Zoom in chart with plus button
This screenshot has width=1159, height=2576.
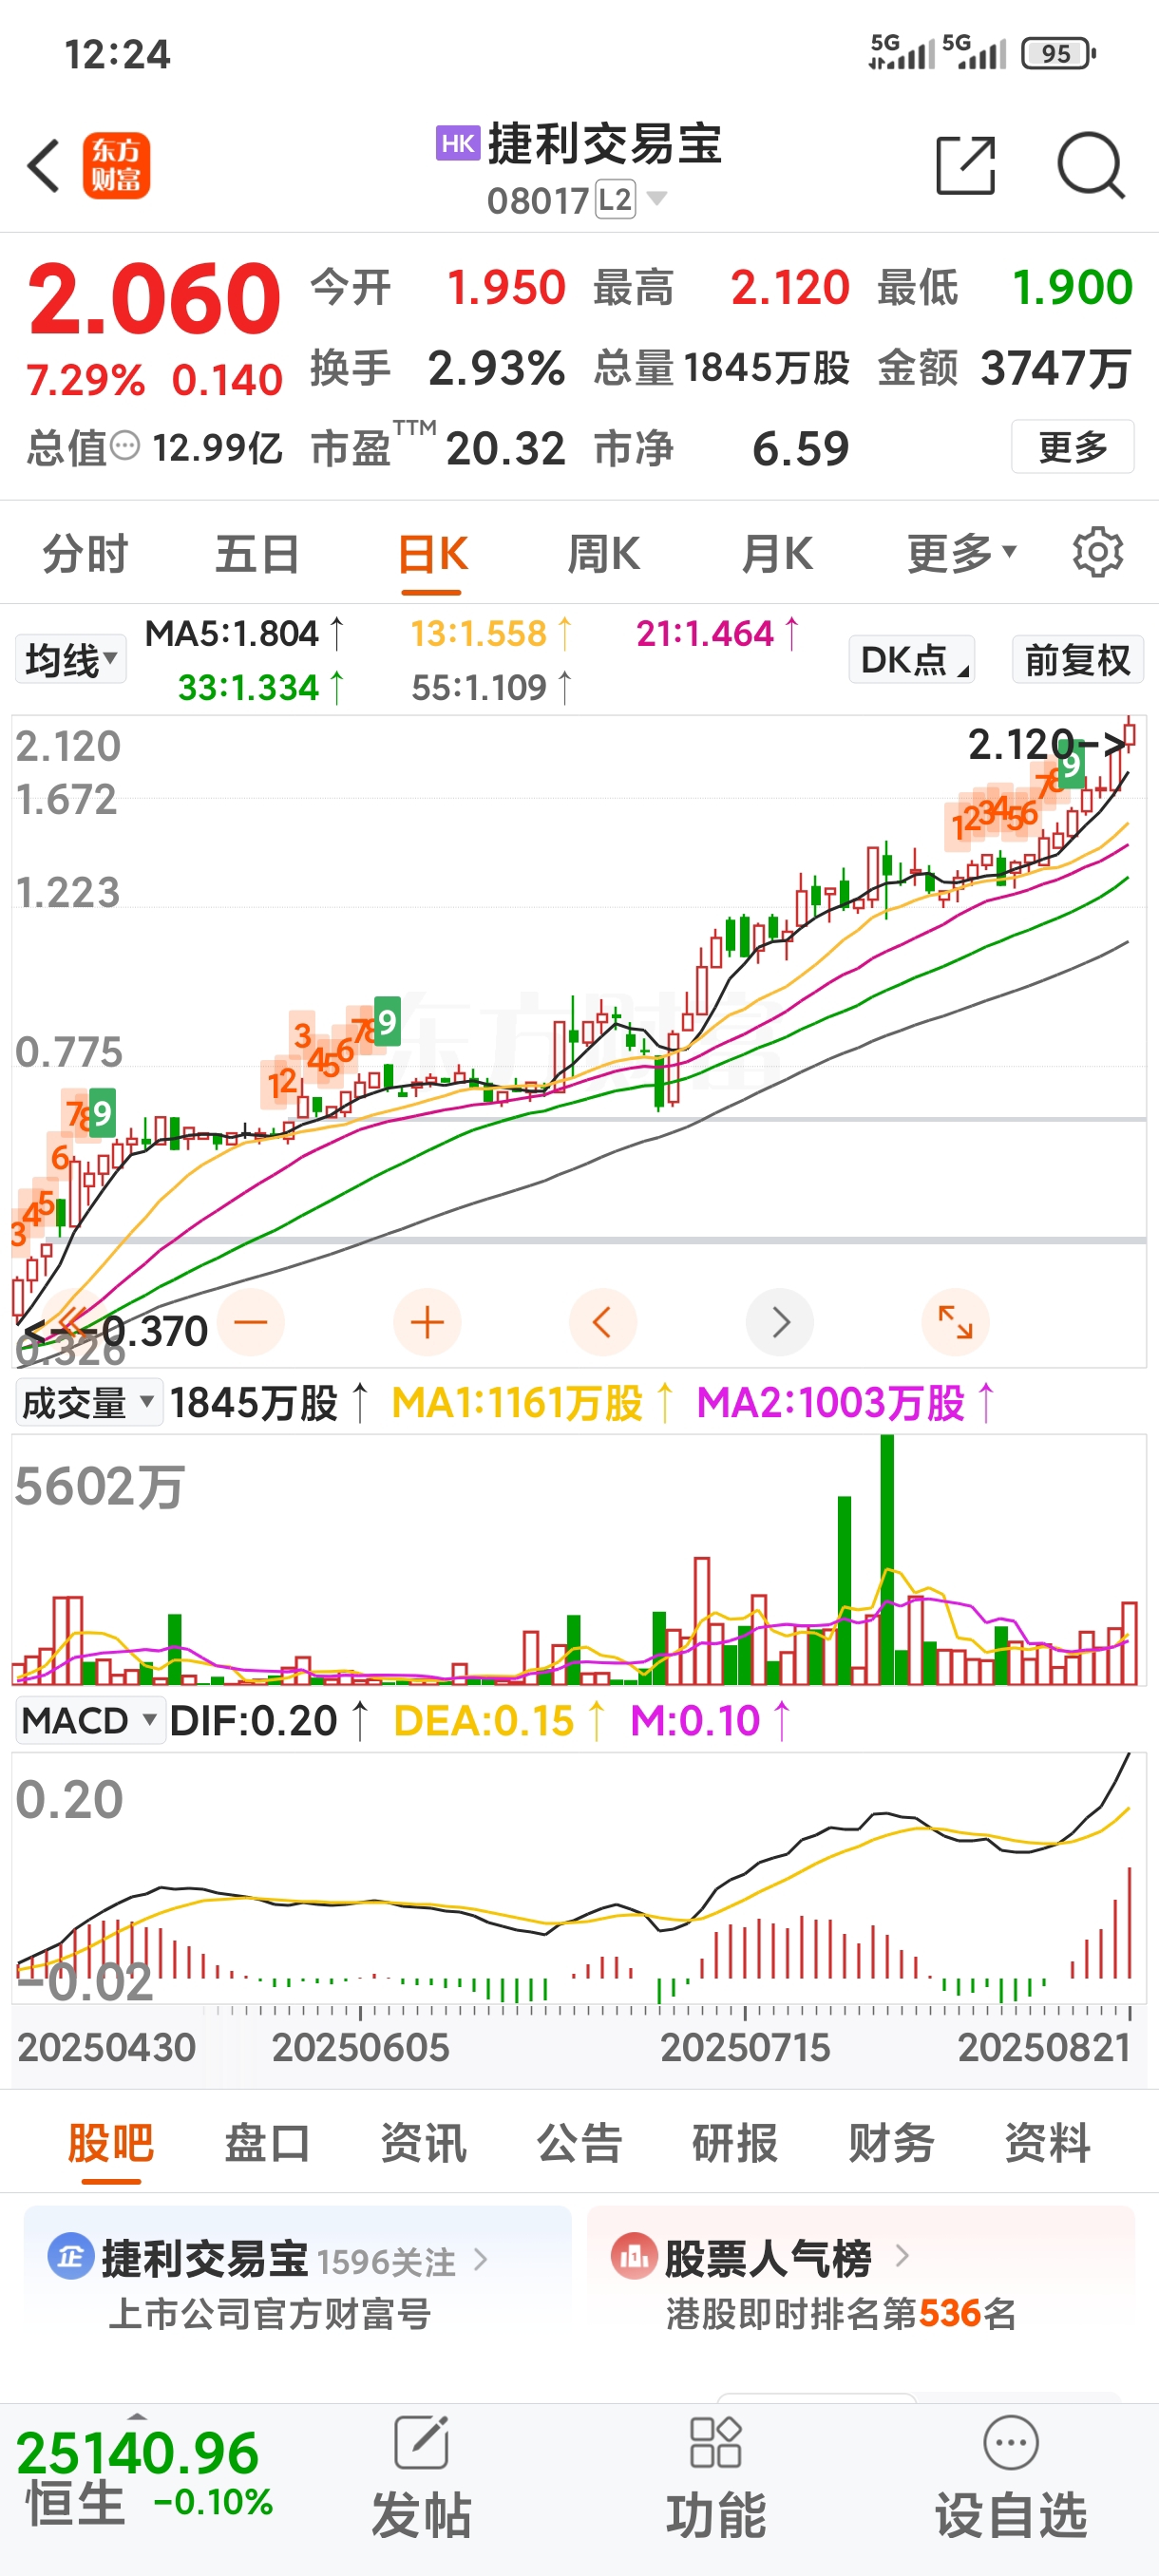pos(427,1322)
